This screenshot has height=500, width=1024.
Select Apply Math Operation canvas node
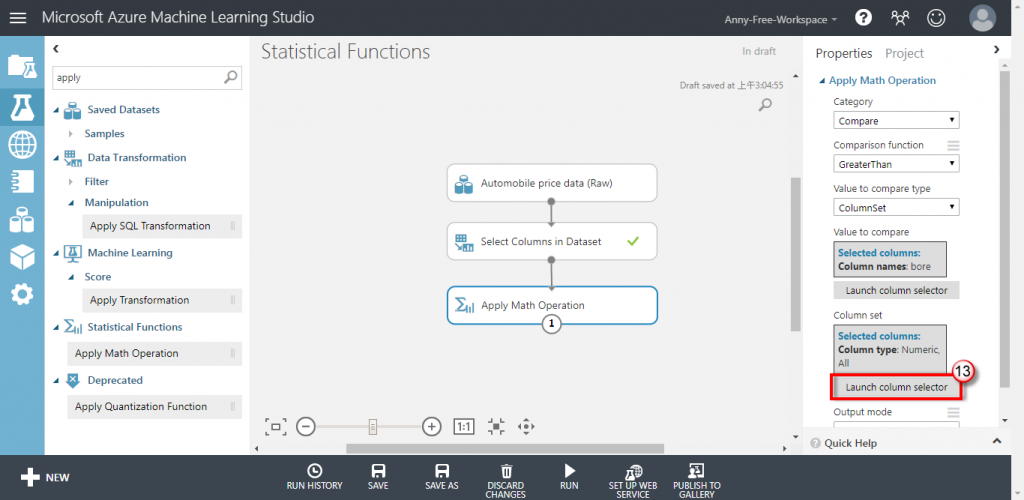pyautogui.click(x=552, y=305)
